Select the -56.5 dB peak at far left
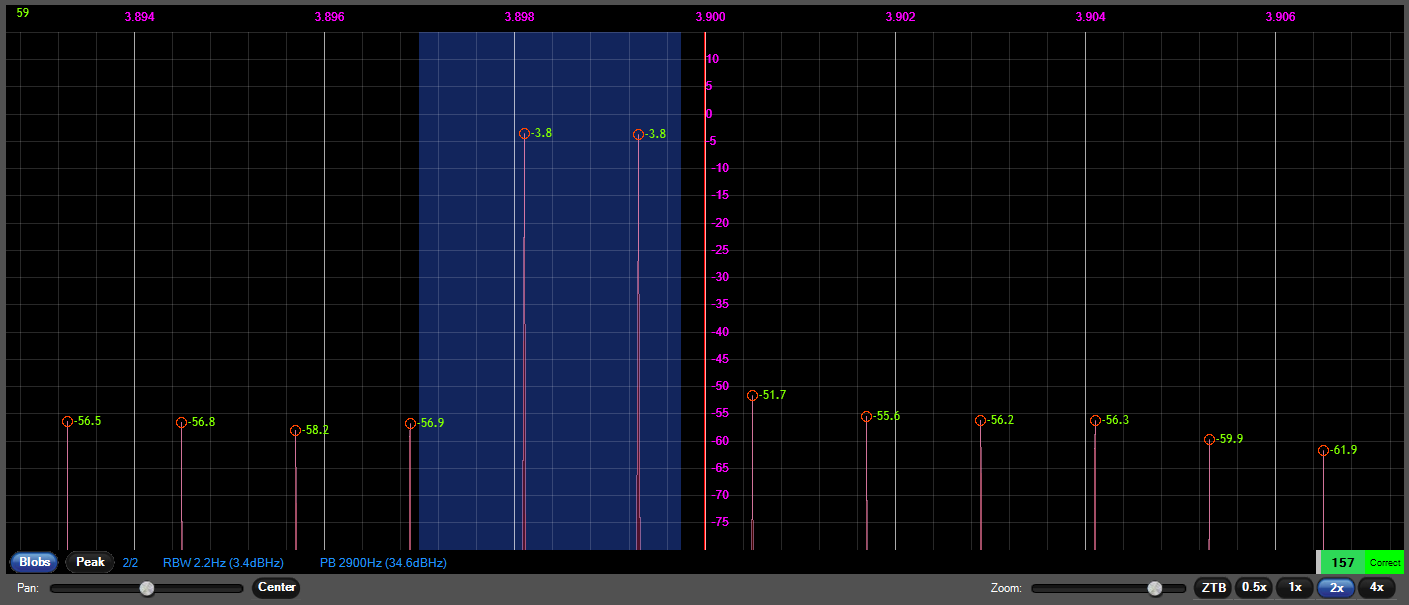 tap(67, 421)
